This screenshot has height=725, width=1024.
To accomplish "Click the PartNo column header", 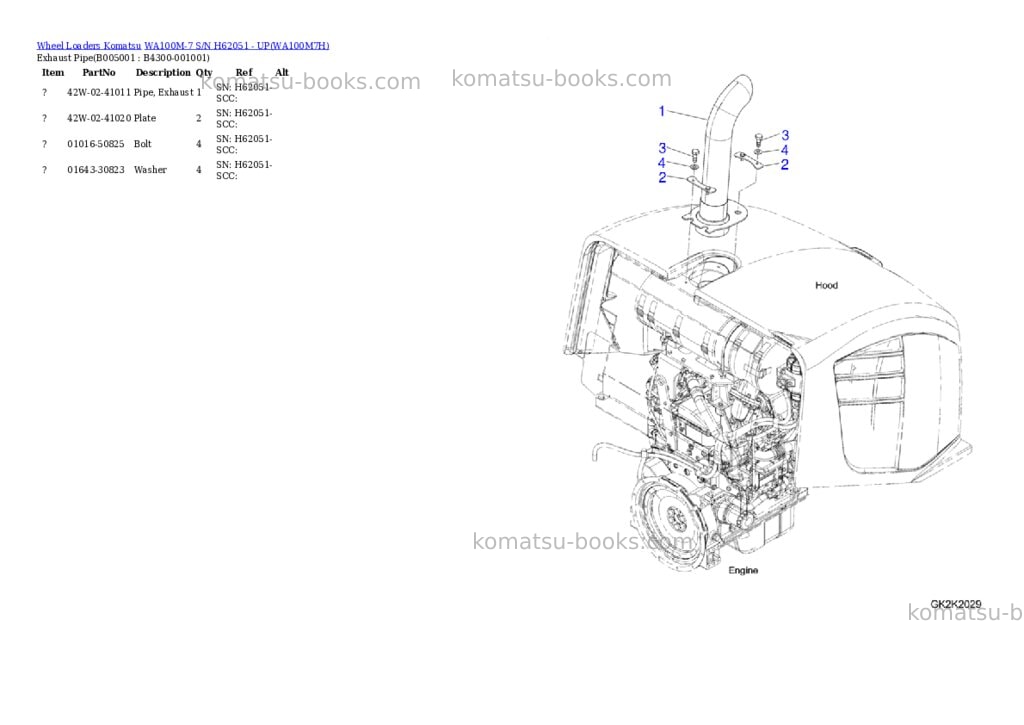I will [99, 72].
